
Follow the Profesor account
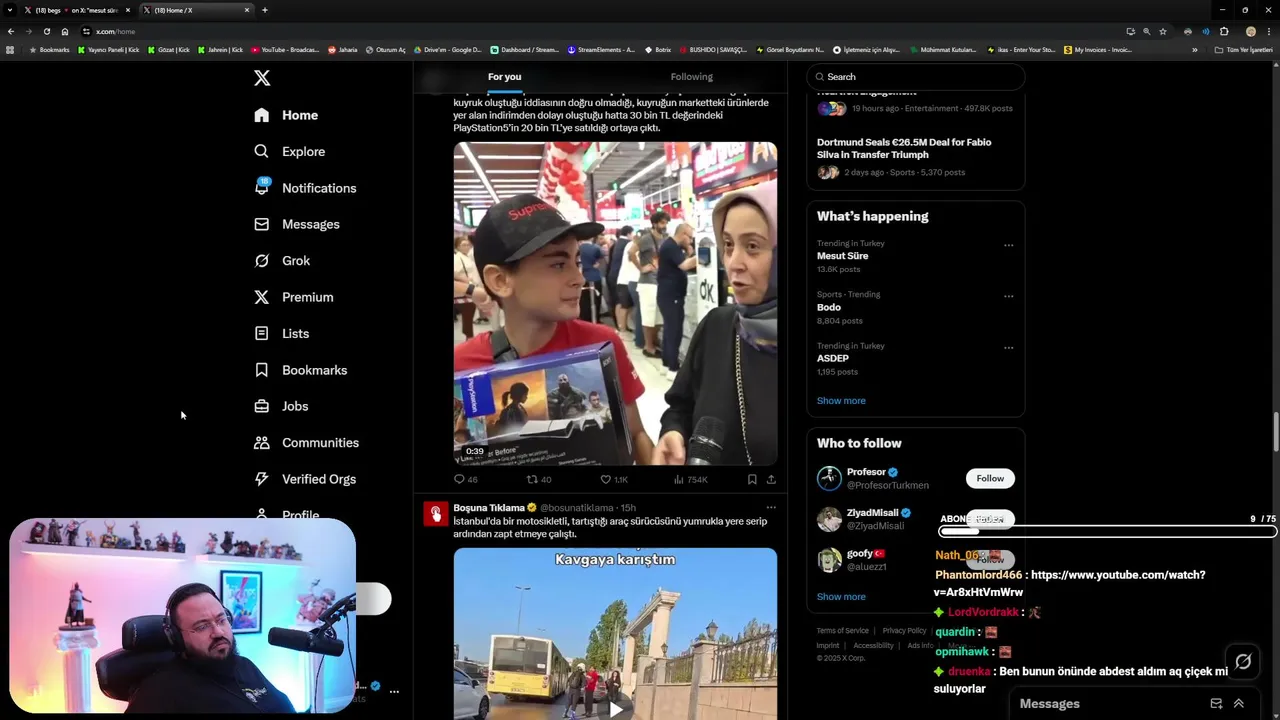point(990,478)
